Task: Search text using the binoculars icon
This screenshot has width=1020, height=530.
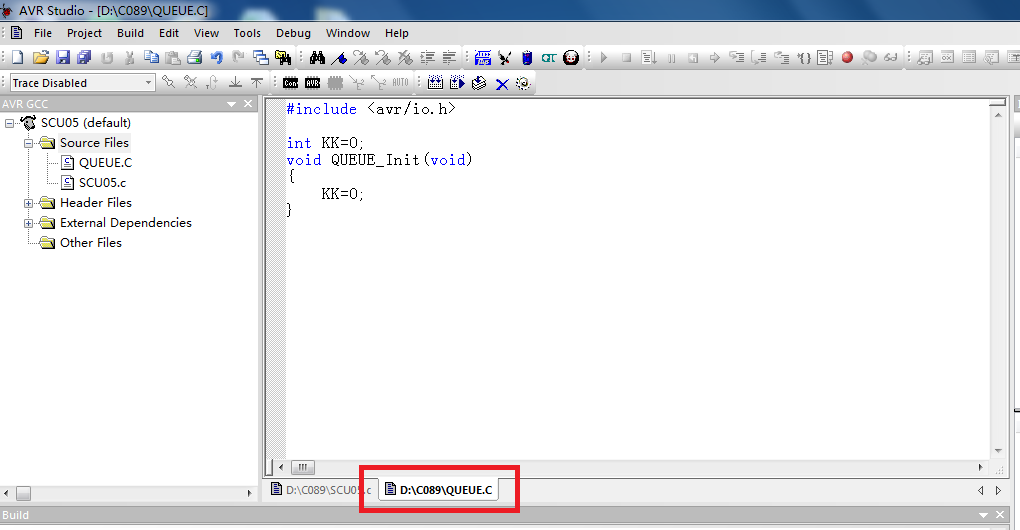Action: click(x=317, y=57)
